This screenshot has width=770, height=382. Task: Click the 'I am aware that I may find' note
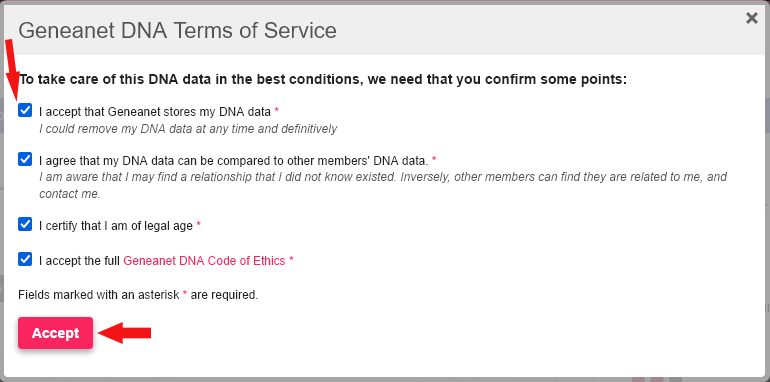point(383,185)
